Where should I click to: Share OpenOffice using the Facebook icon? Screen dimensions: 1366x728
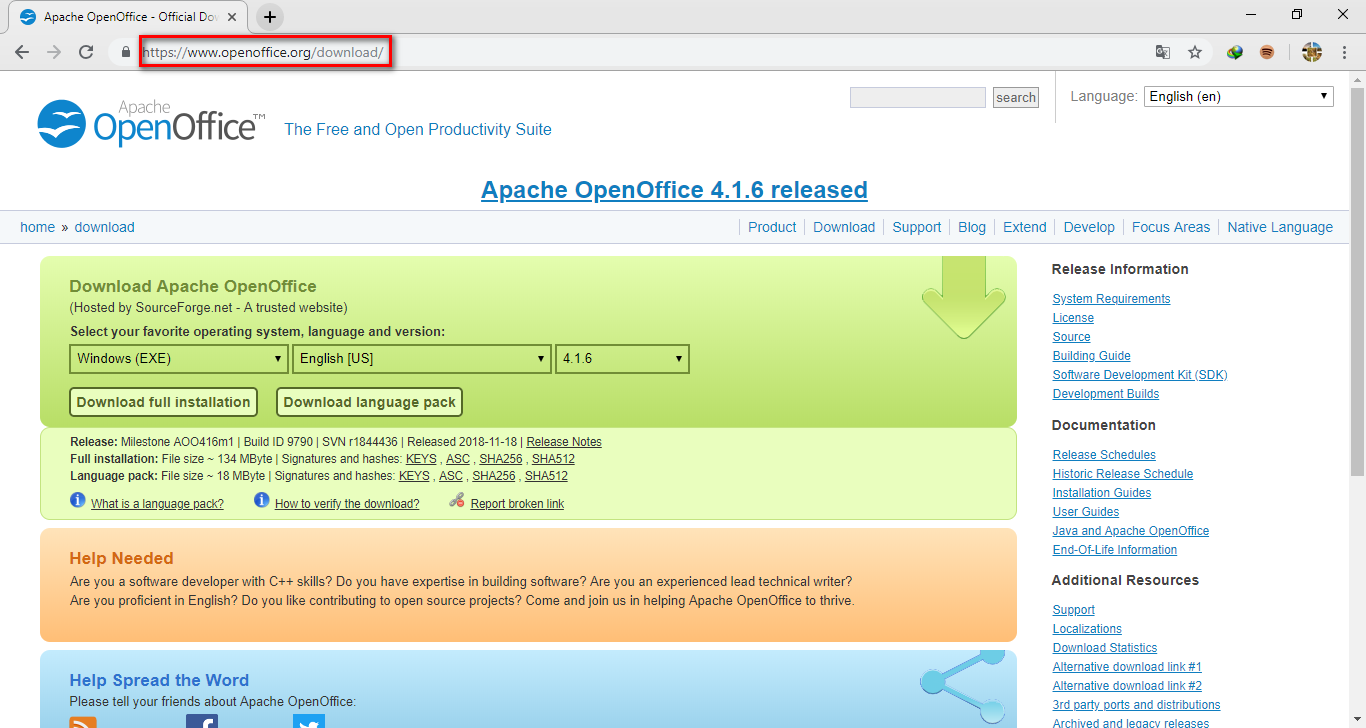(x=201, y=720)
